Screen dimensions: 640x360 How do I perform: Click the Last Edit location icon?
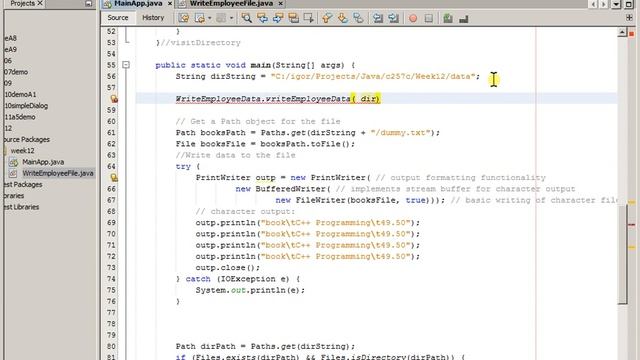tap(184, 18)
